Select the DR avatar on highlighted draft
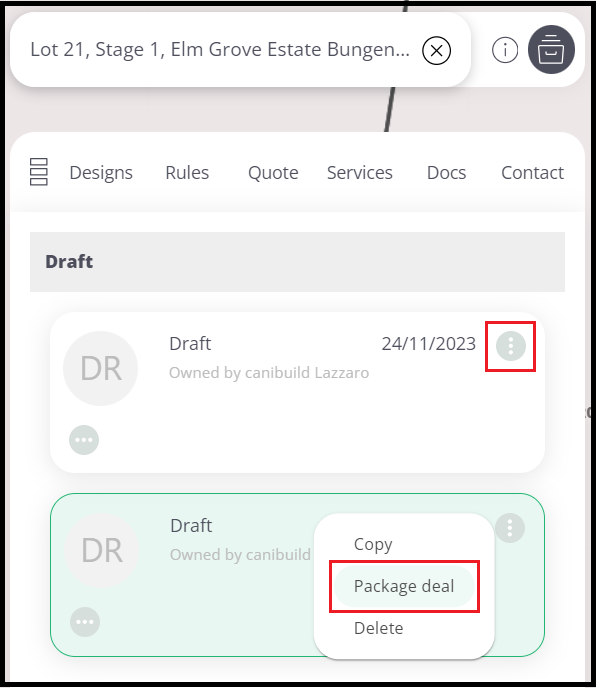The width and height of the screenshot is (596, 688). click(102, 550)
